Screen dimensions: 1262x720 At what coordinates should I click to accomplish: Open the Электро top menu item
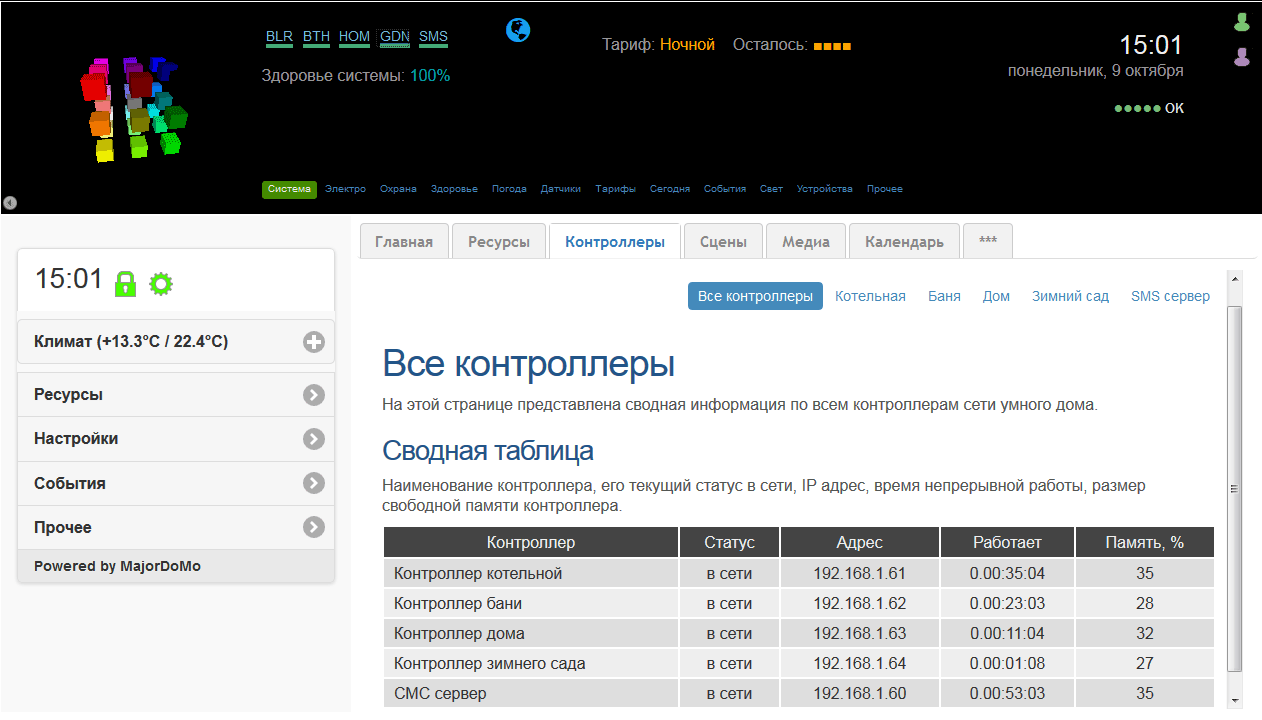tap(345, 189)
